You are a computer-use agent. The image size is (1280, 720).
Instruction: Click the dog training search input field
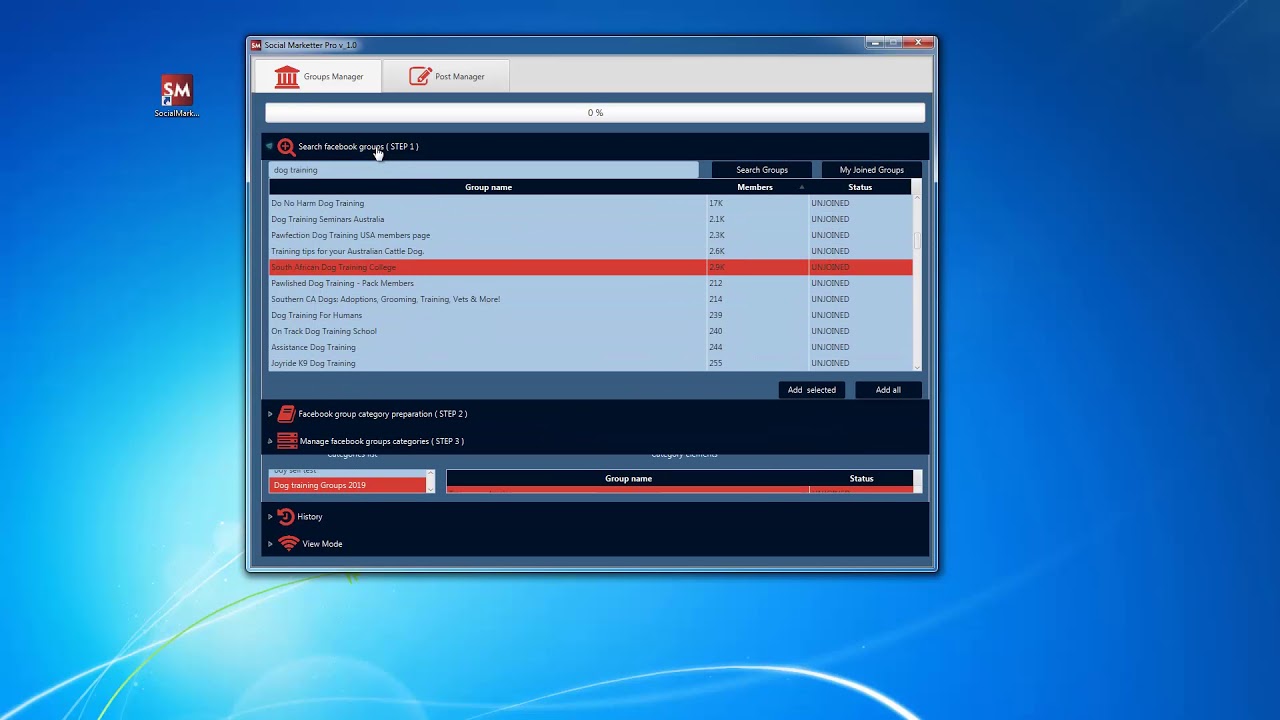pyautogui.click(x=484, y=170)
